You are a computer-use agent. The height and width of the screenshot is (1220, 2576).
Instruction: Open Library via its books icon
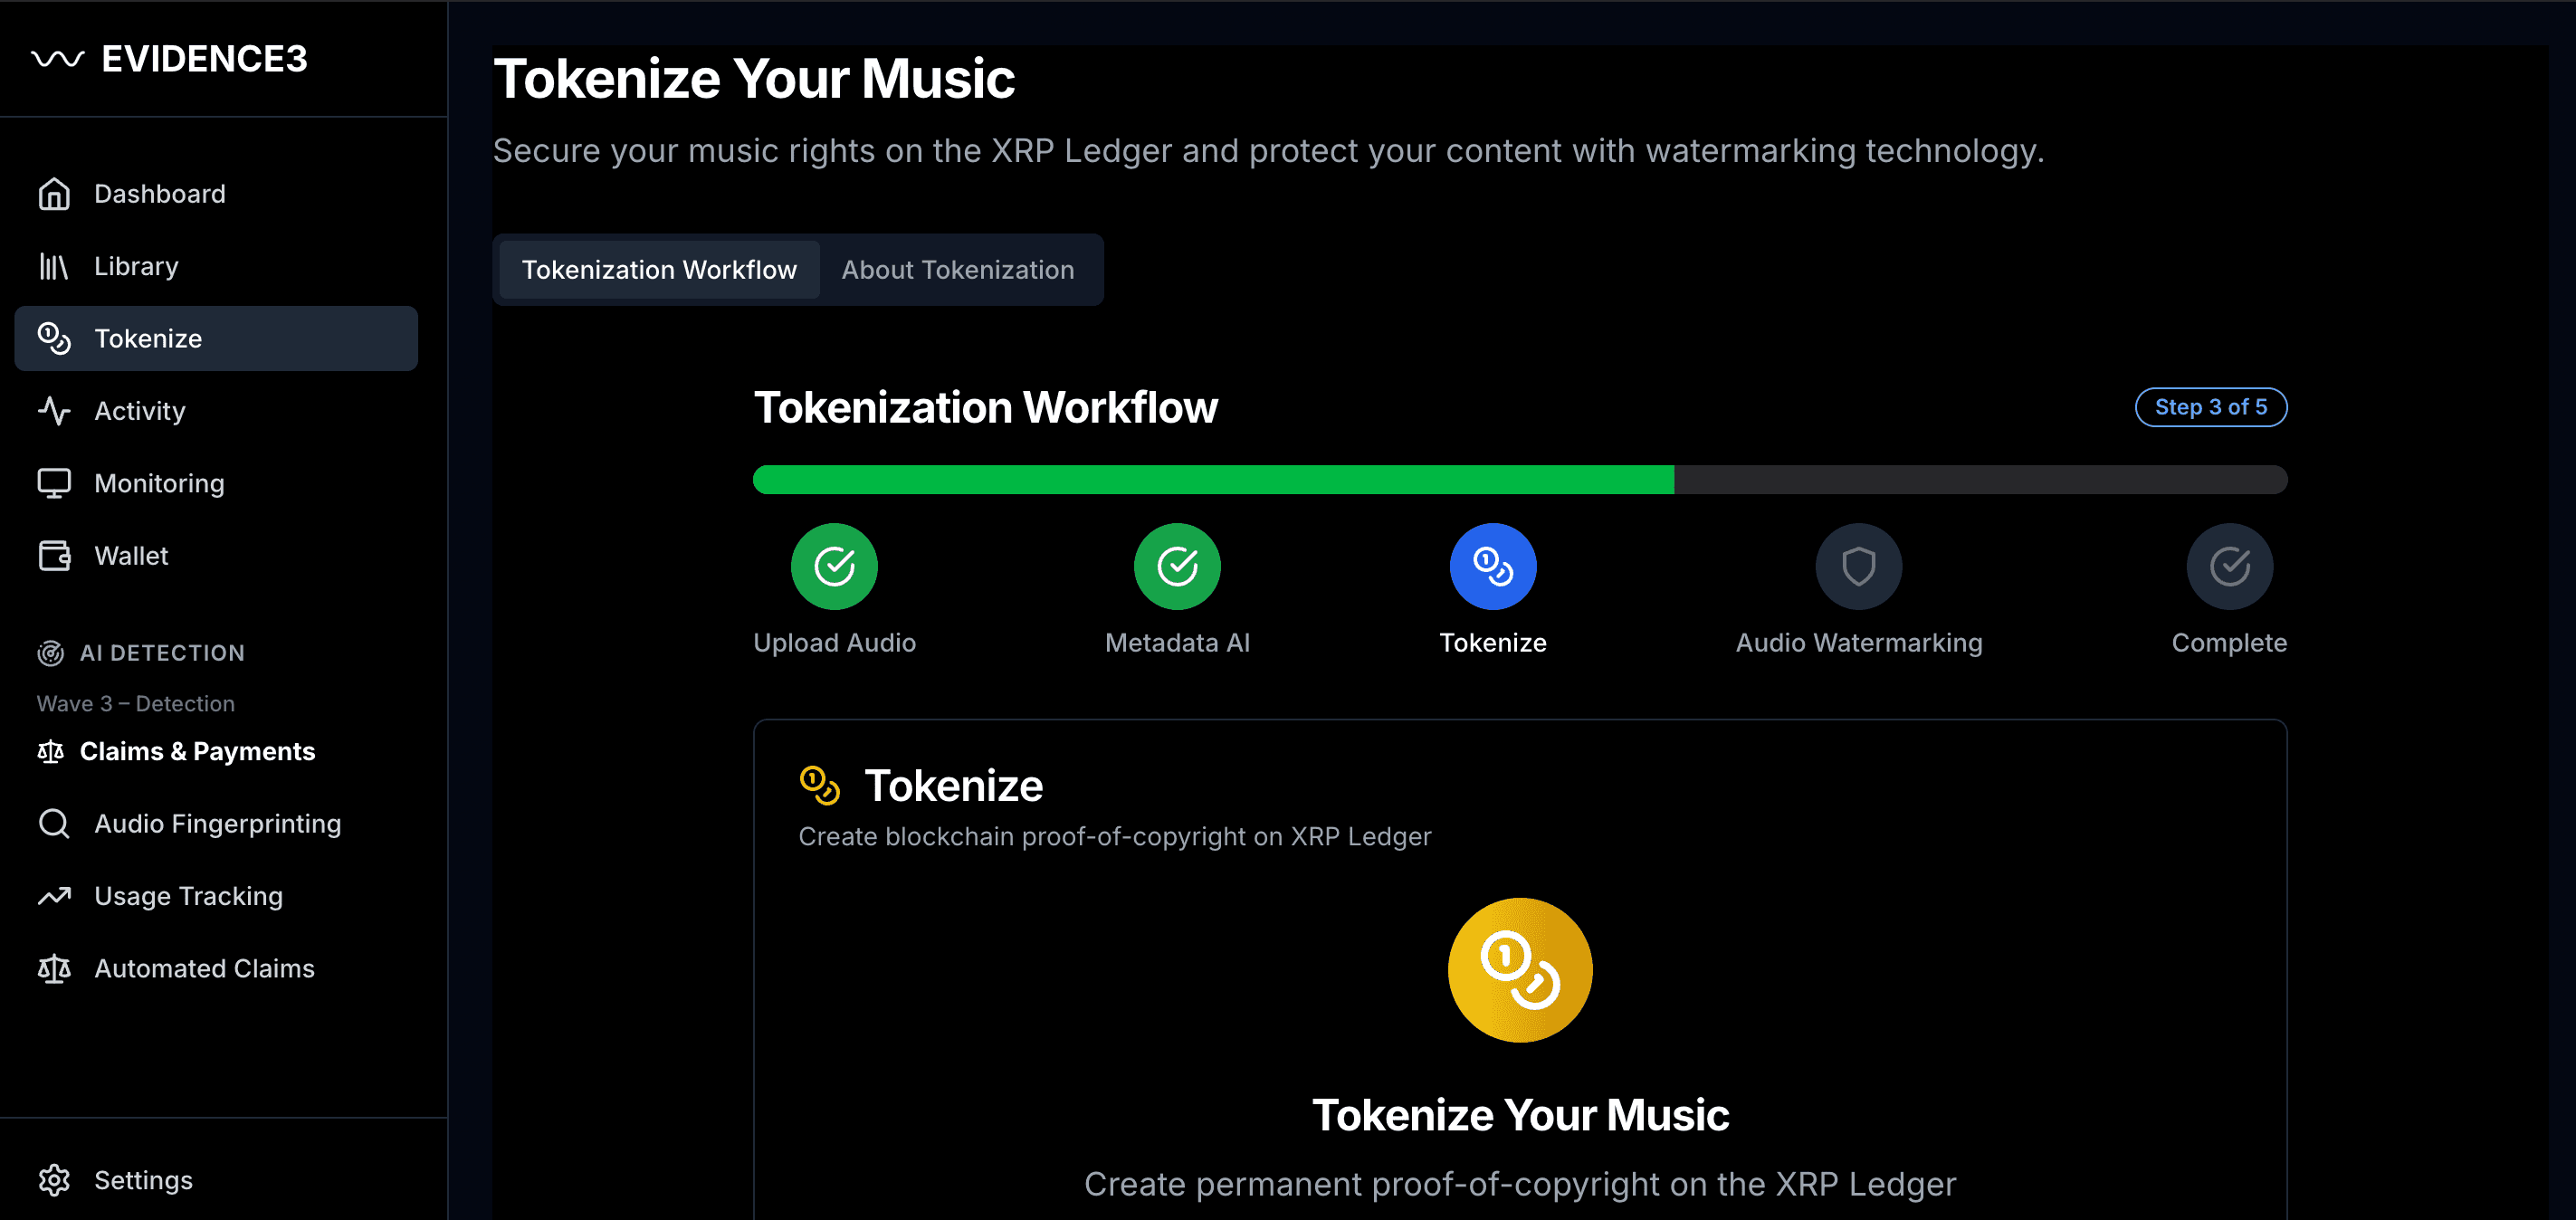point(54,266)
